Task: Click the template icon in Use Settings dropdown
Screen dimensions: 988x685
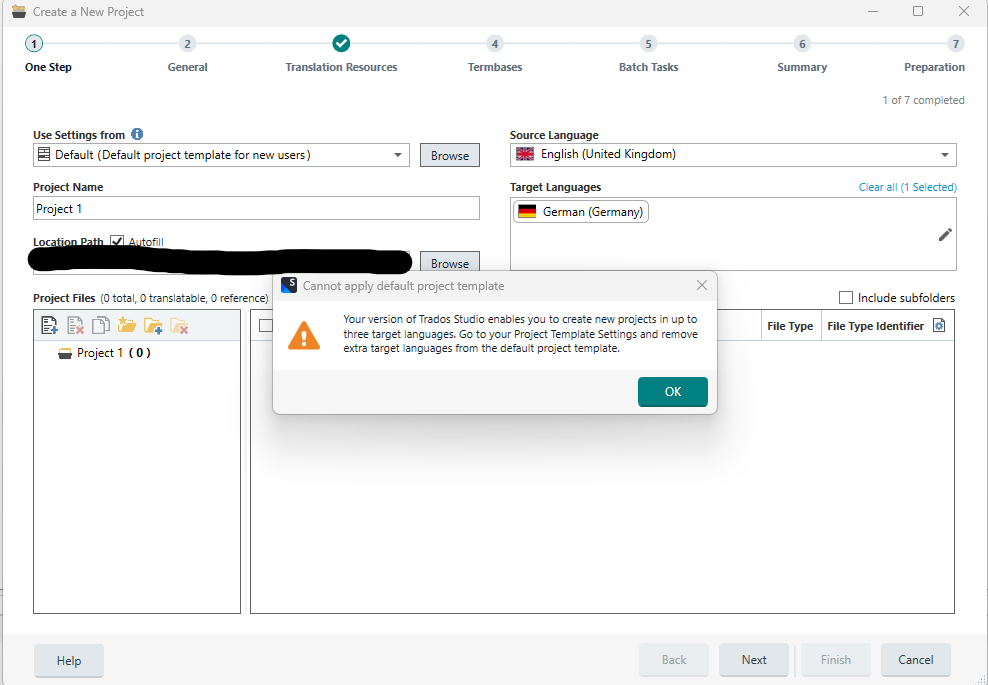Action: click(x=43, y=154)
